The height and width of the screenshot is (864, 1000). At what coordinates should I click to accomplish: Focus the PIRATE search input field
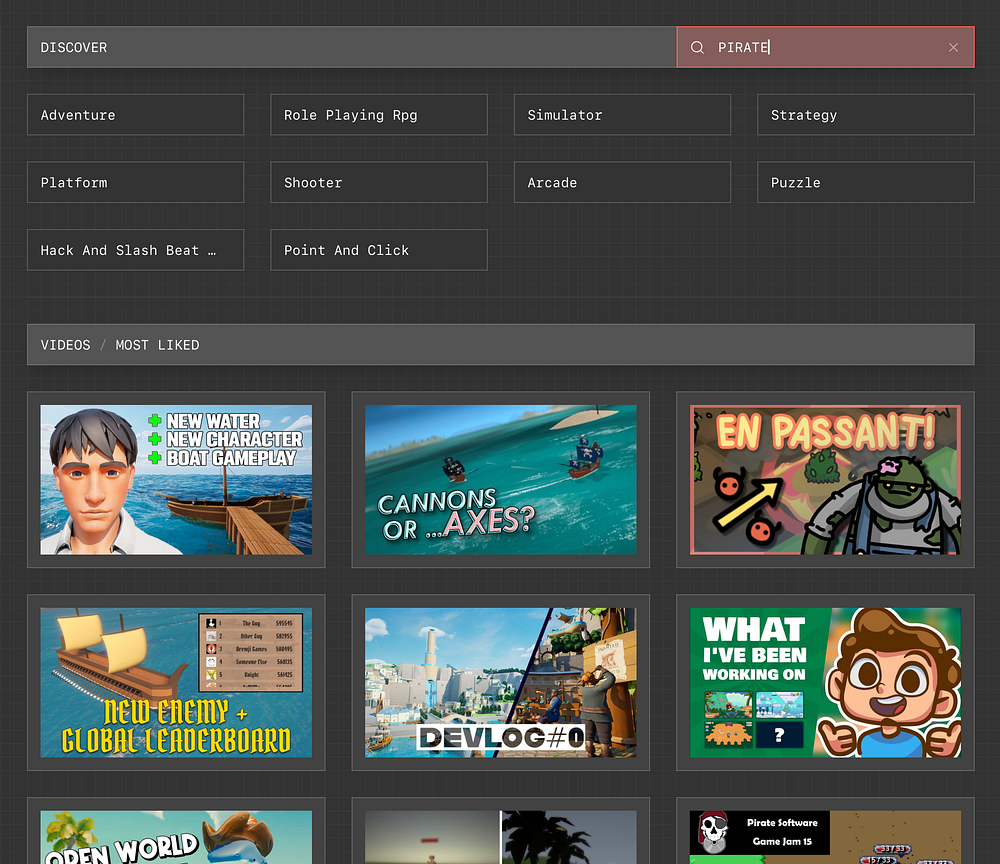click(x=825, y=47)
